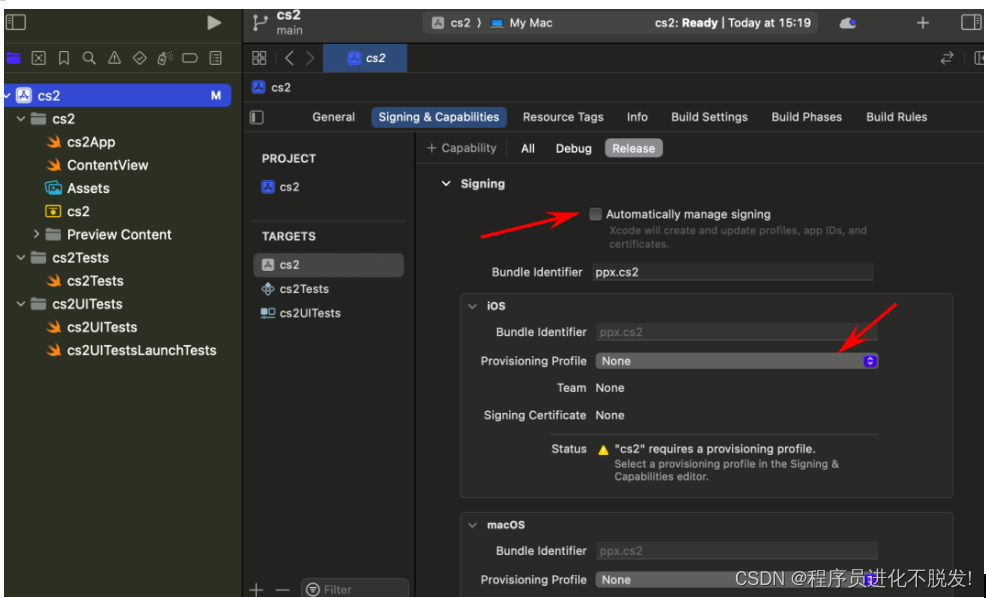Click the plus Library button in toolbar
Viewport: 988px width, 598px height.
point(922,23)
